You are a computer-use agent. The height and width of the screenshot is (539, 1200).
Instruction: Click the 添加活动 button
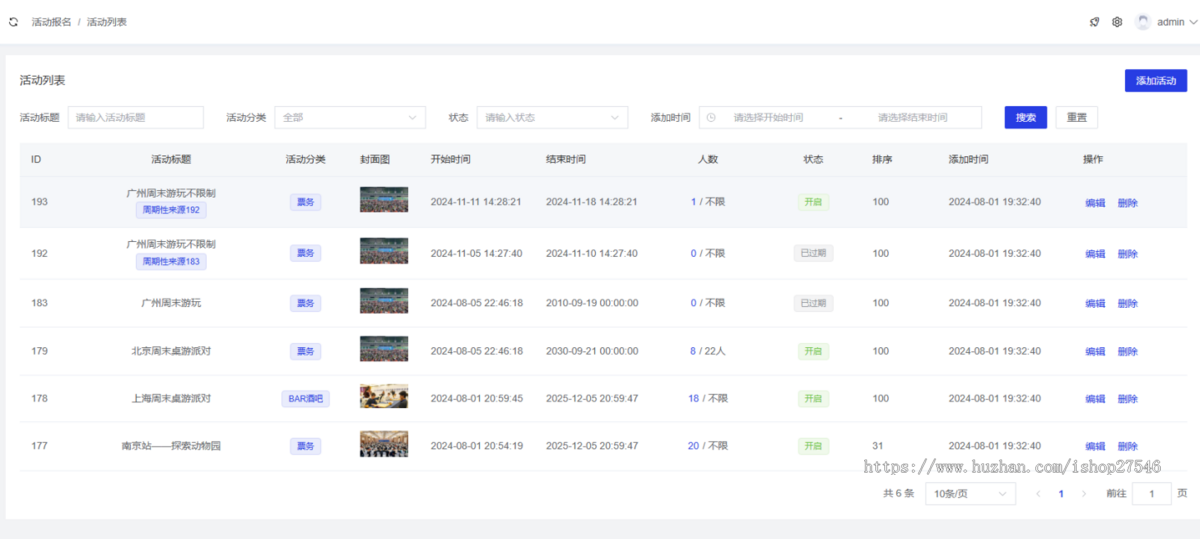click(1155, 81)
